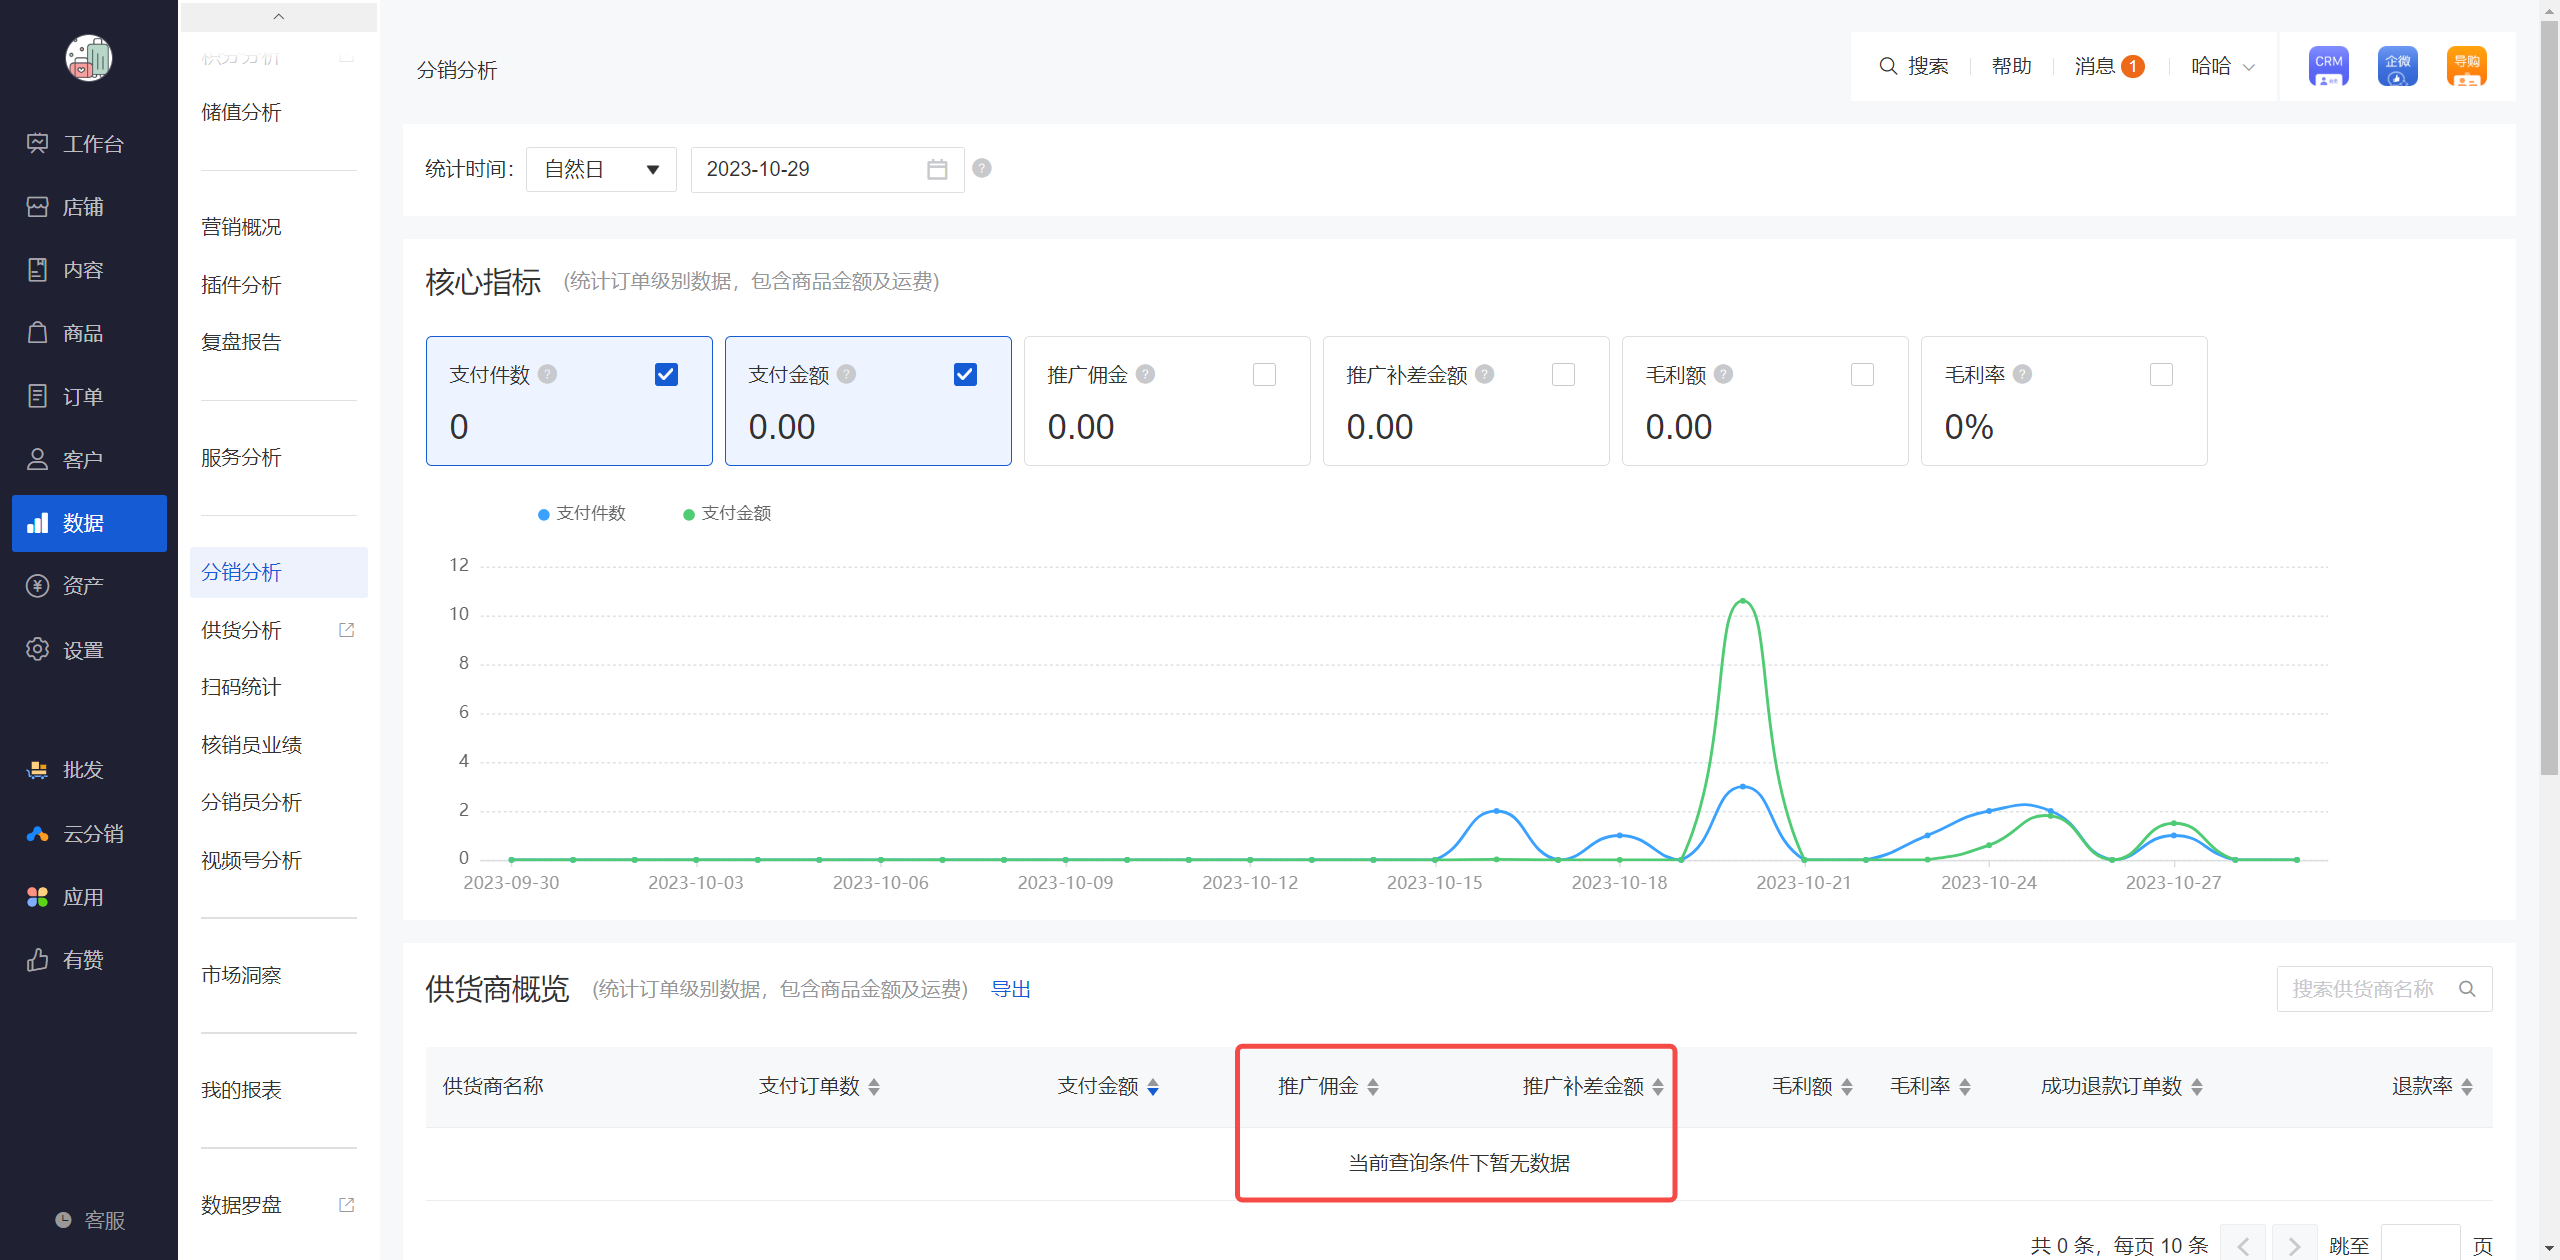Viewport: 2560px width, 1260px height.
Task: Click help icon next to date picker
Action: click(x=982, y=168)
